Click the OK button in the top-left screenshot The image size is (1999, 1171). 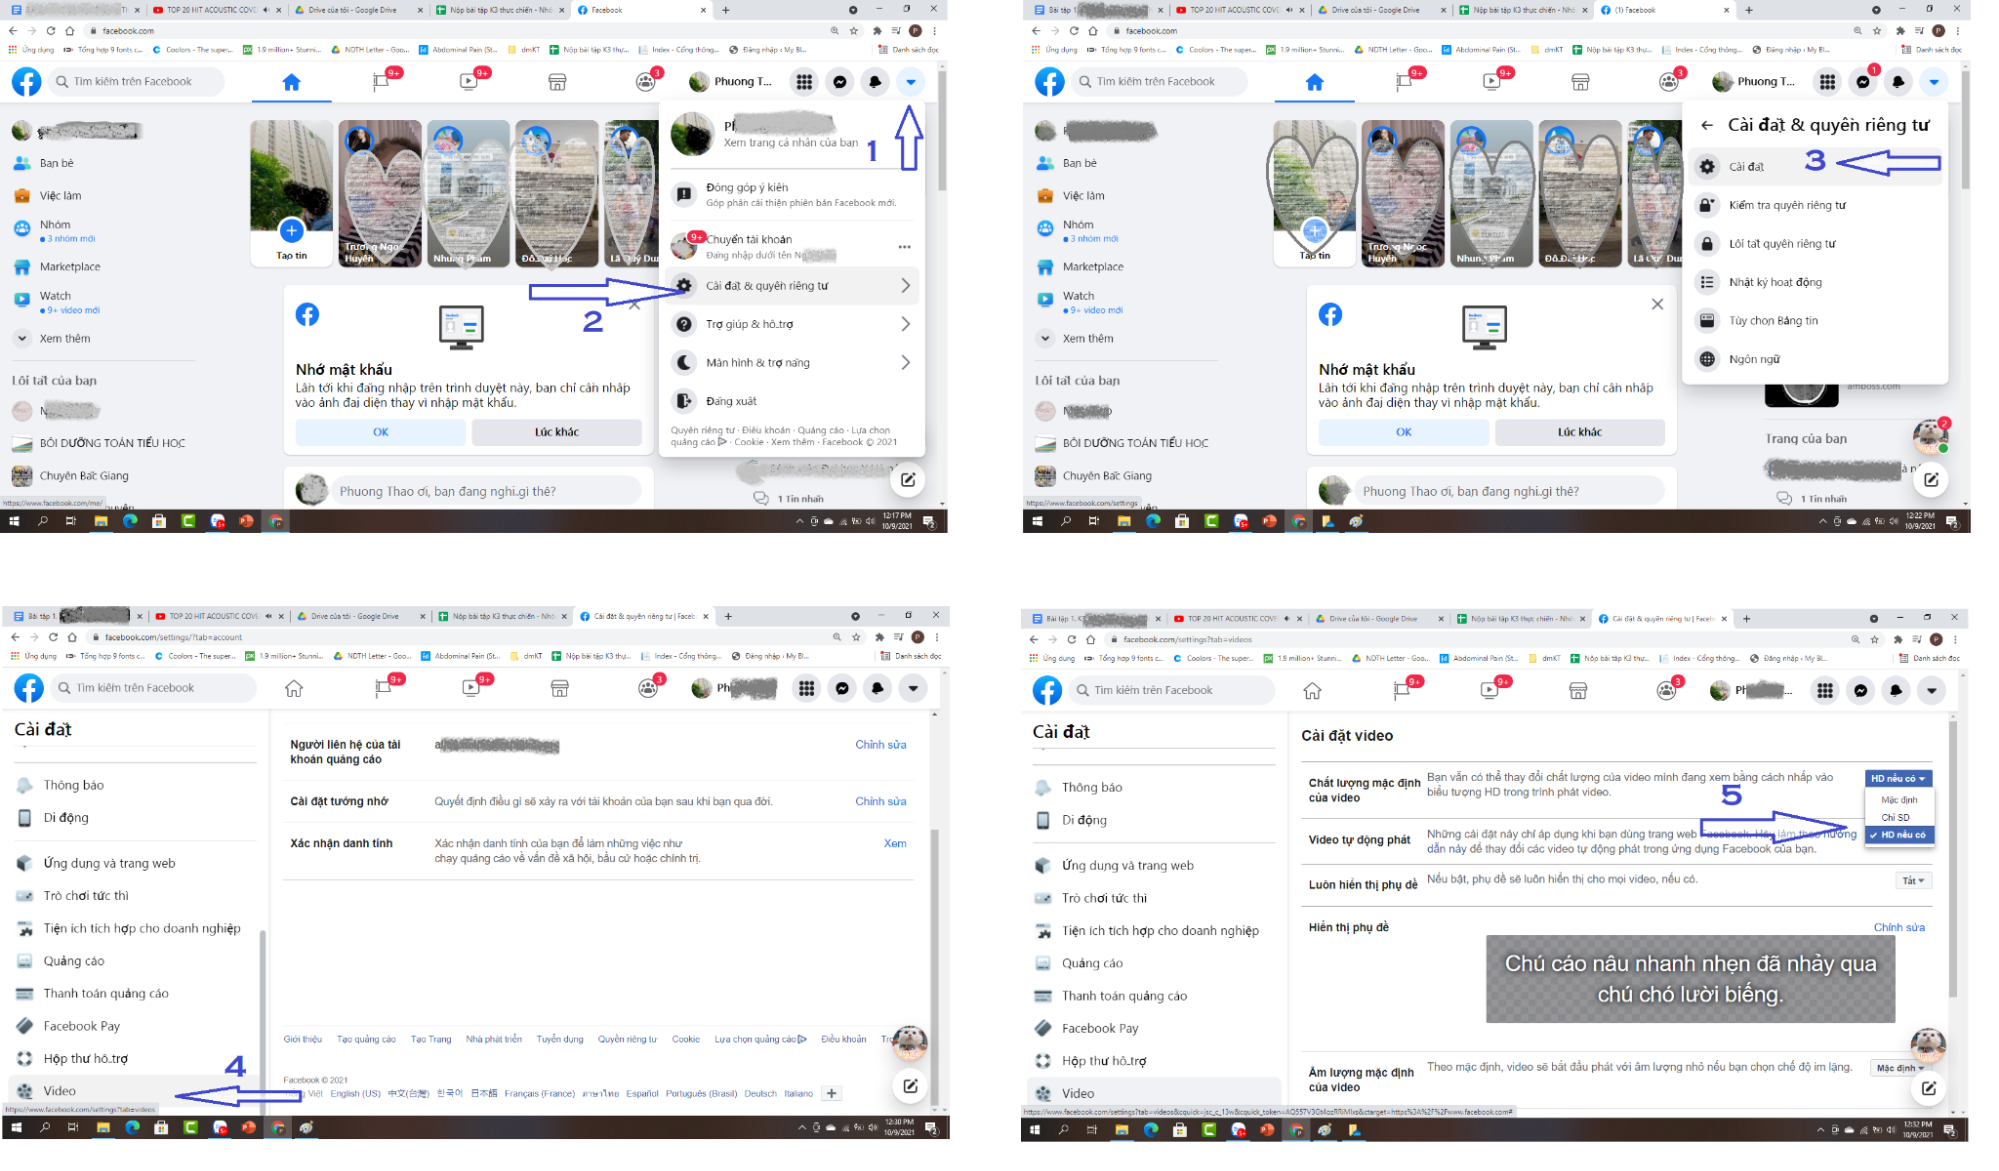point(381,432)
